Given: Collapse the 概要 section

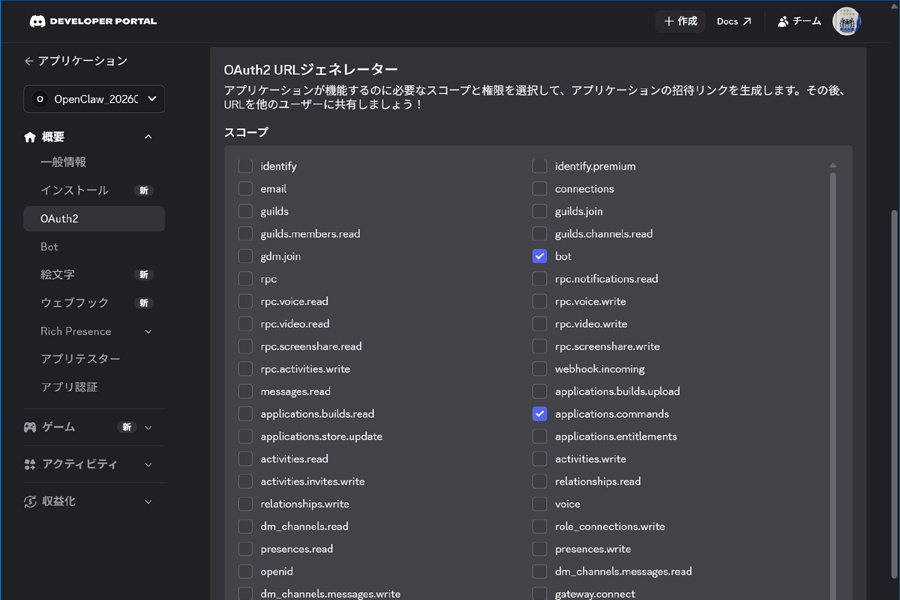Looking at the screenshot, I should (147, 136).
